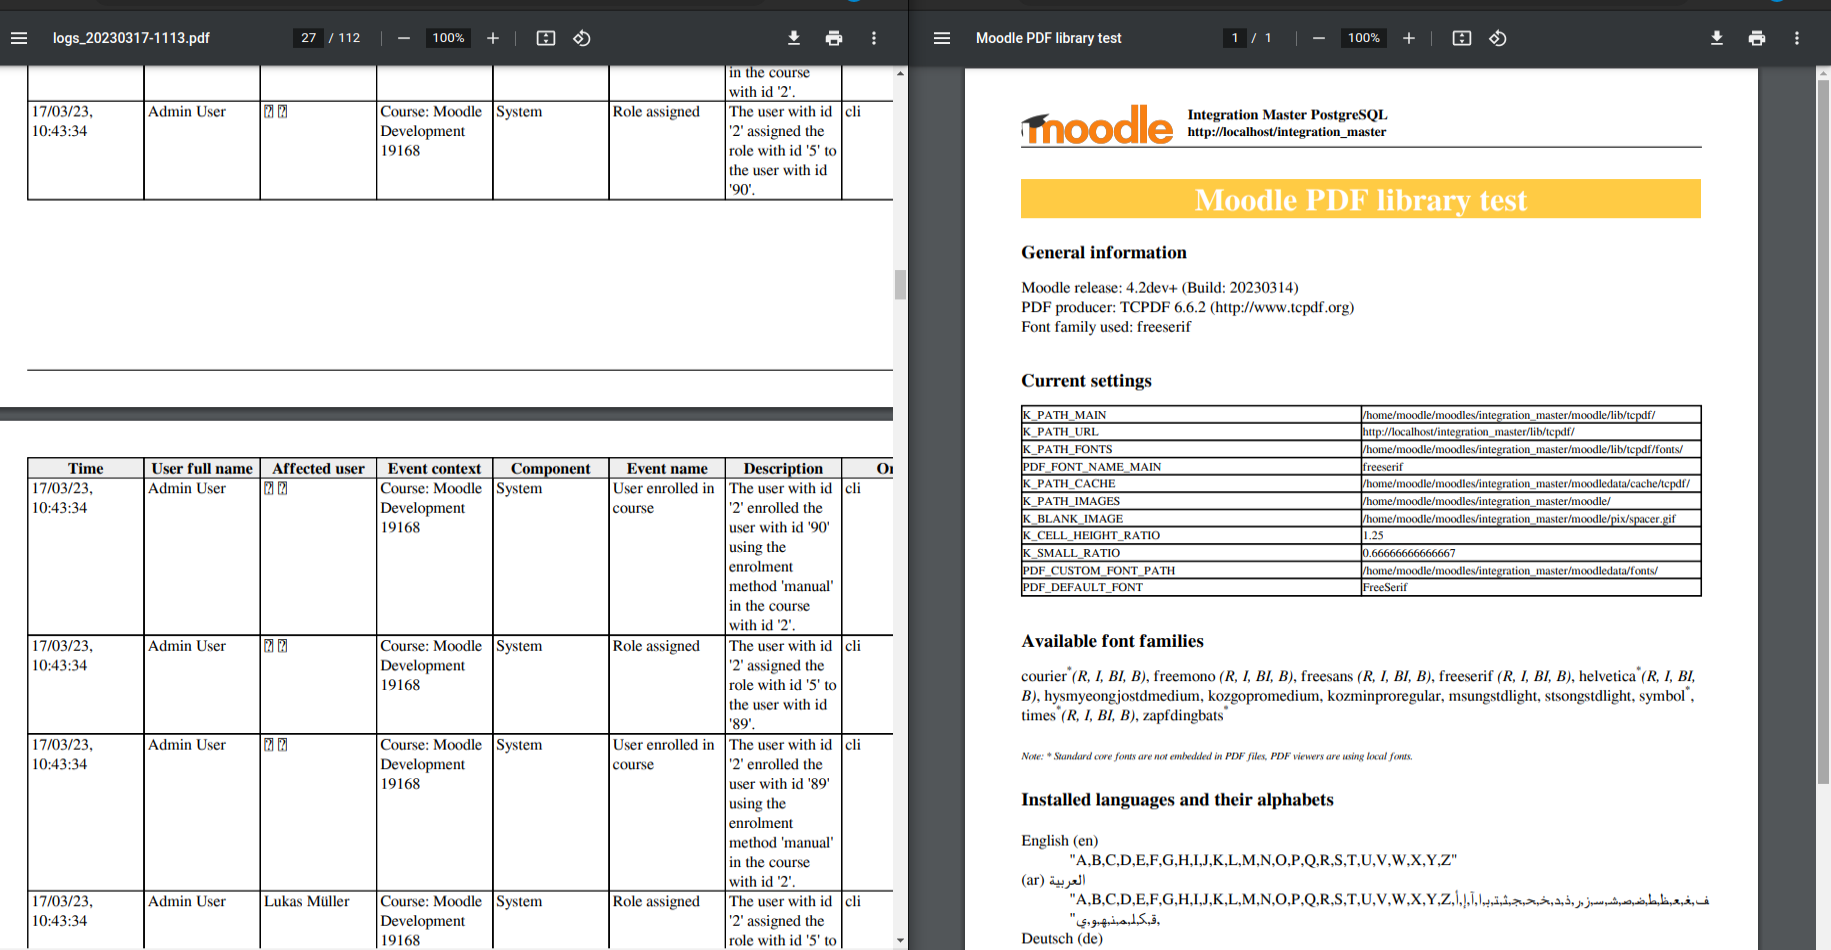Edit page number field in Moodle PDF viewer
Viewport: 1831px width, 950px height.
[x=1235, y=38]
